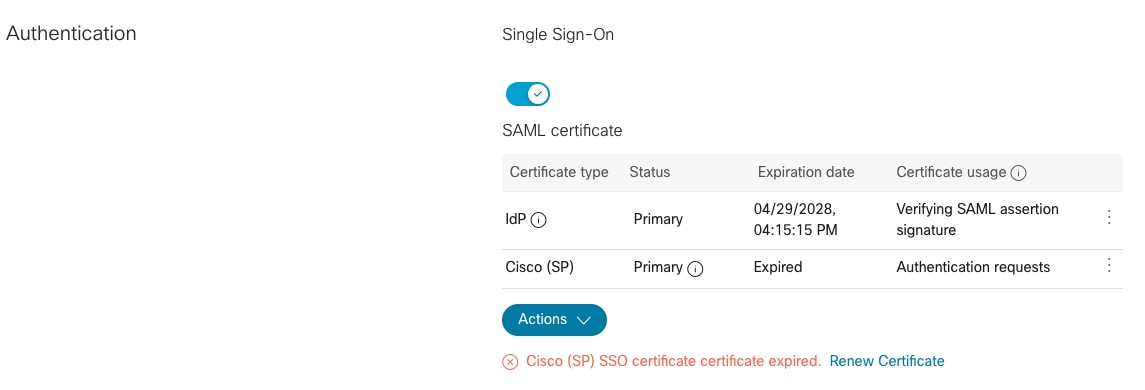Select the Status column header
Screen dimensions: 1145x390
click(x=649, y=172)
